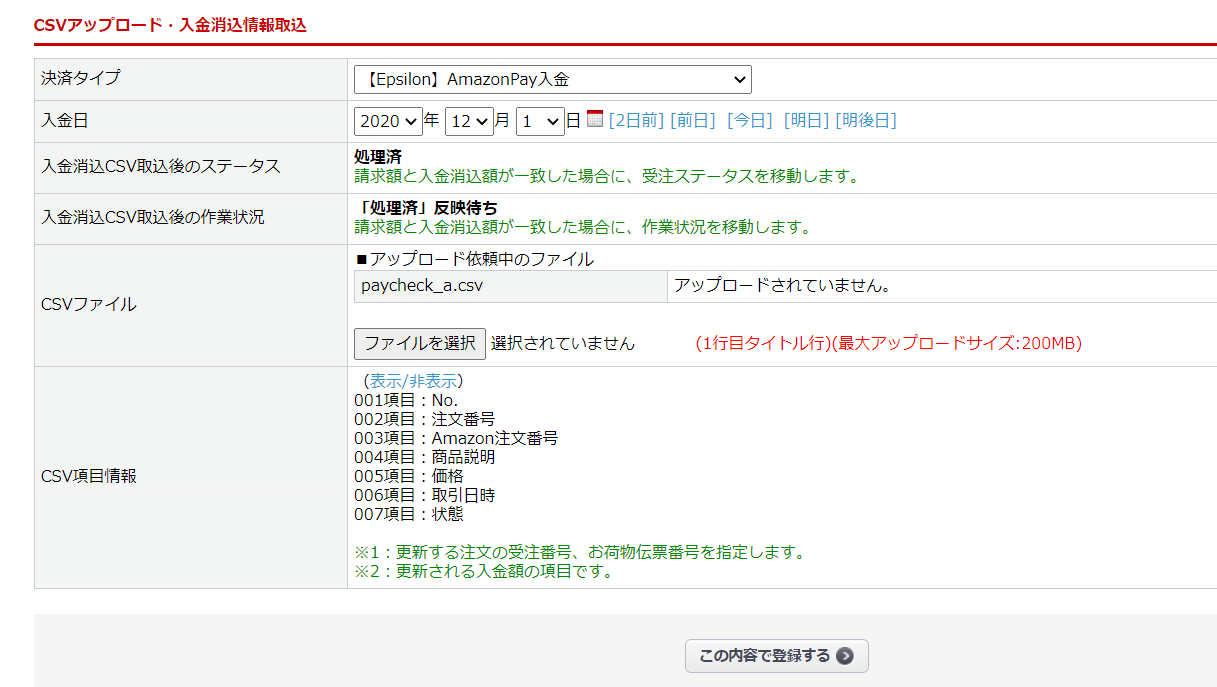Jump to [明後日] using the link
1217x687 pixels.
(866, 120)
